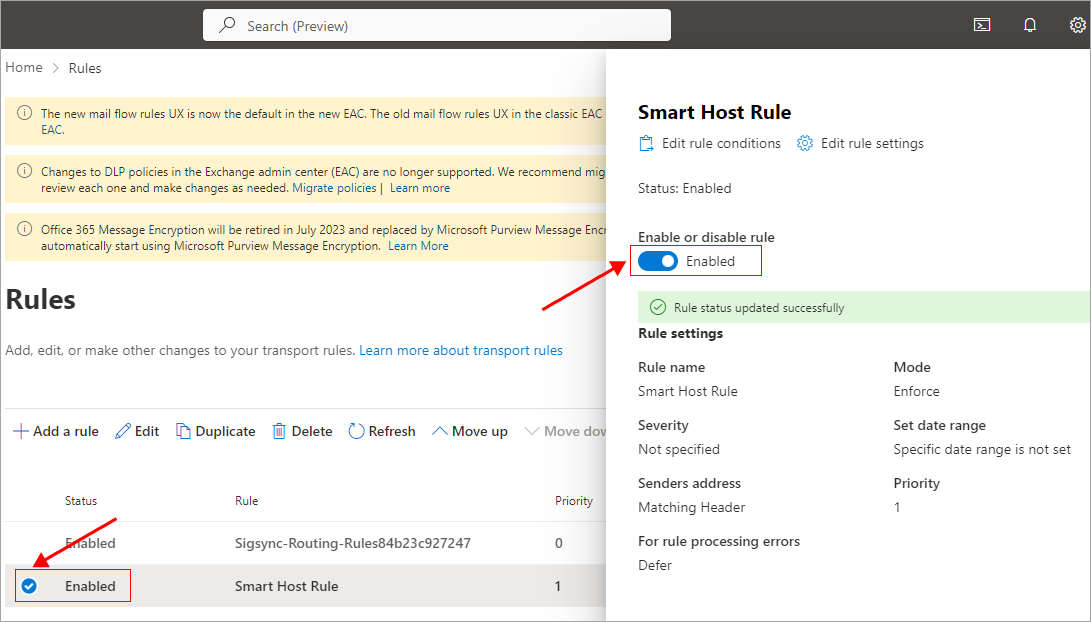Move rule up with the chevron button
1091x622 pixels.
click(x=439, y=432)
